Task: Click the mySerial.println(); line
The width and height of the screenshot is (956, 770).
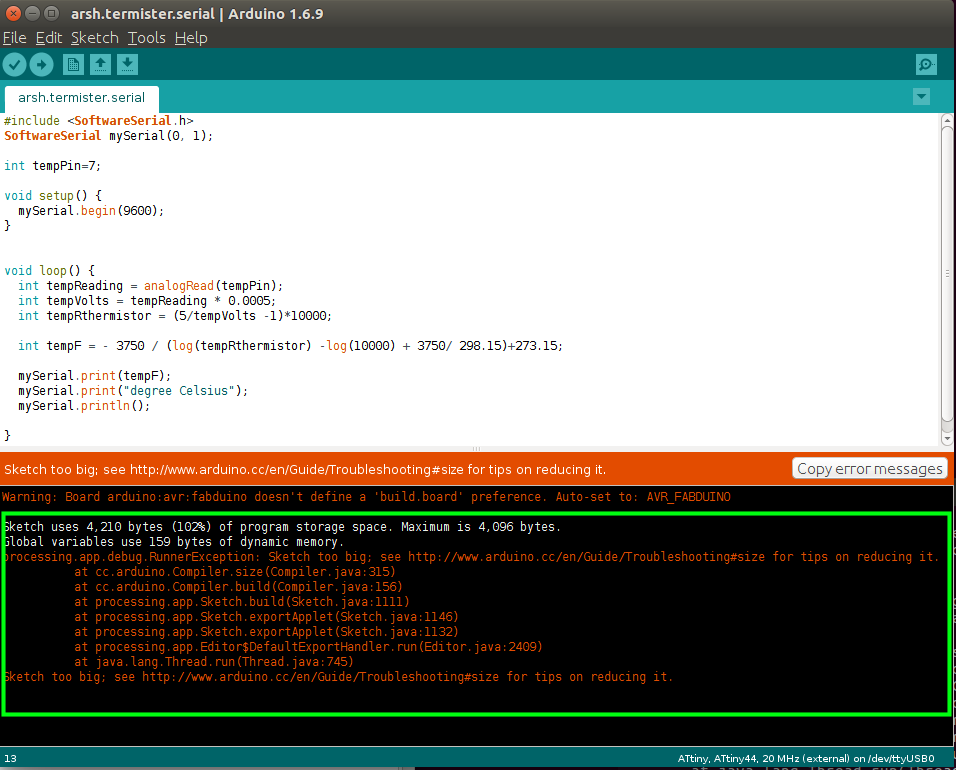Action: tap(84, 406)
